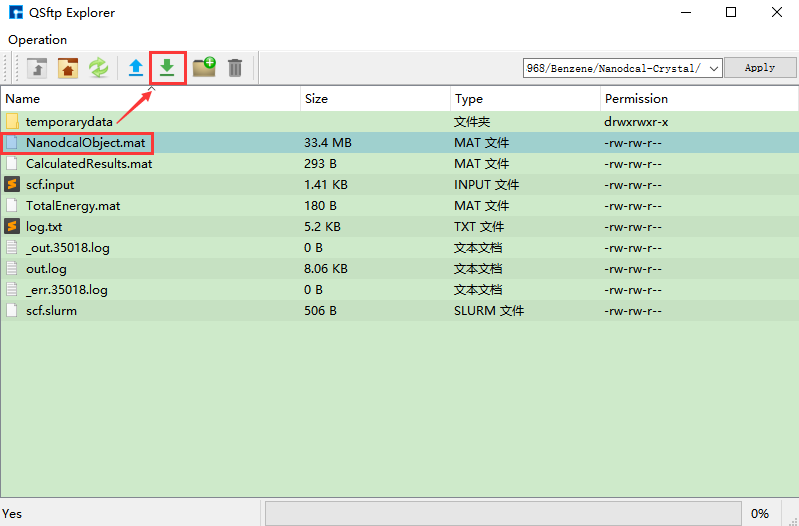The height and width of the screenshot is (526, 799).
Task: Download the selected file with green arrow
Action: pos(167,68)
